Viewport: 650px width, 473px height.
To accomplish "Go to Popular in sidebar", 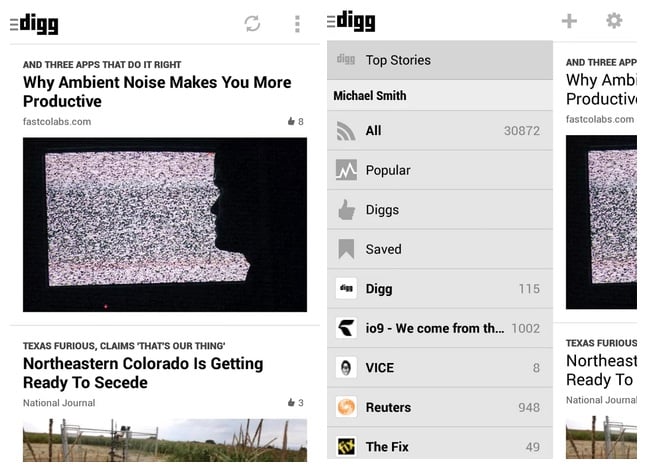I will click(x=440, y=170).
